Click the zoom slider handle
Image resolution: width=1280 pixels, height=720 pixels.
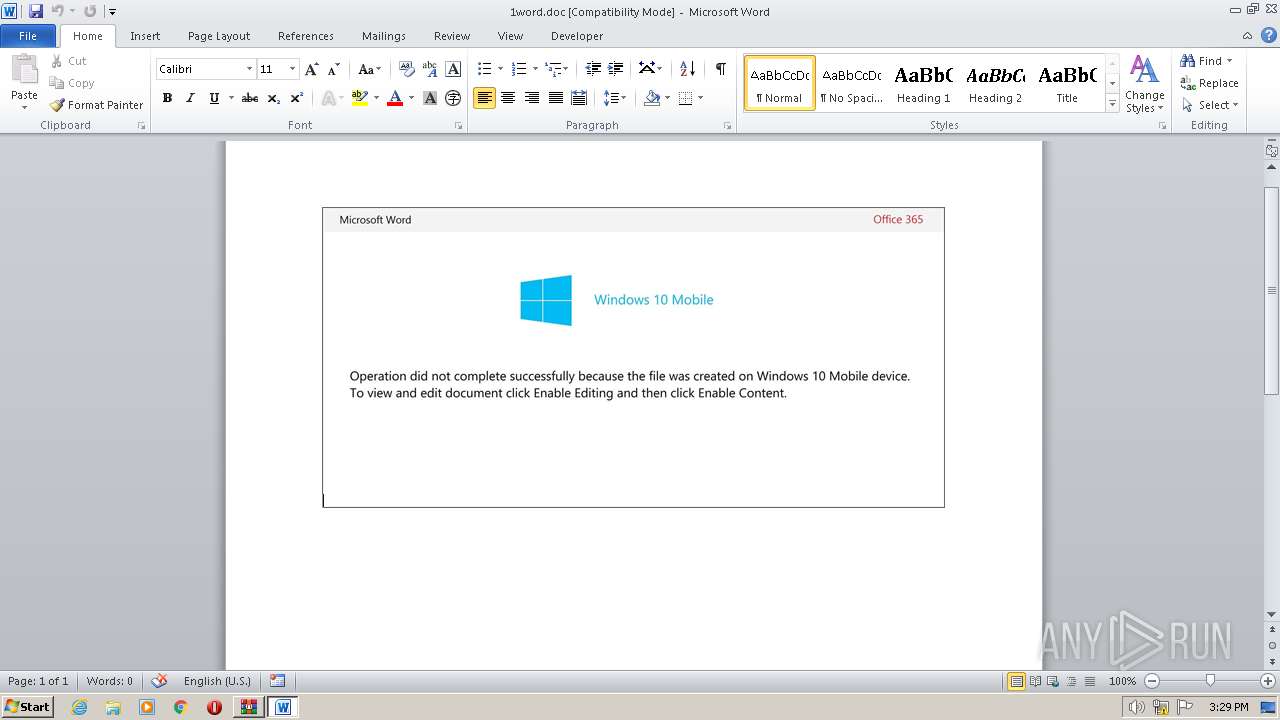[x=1210, y=681]
